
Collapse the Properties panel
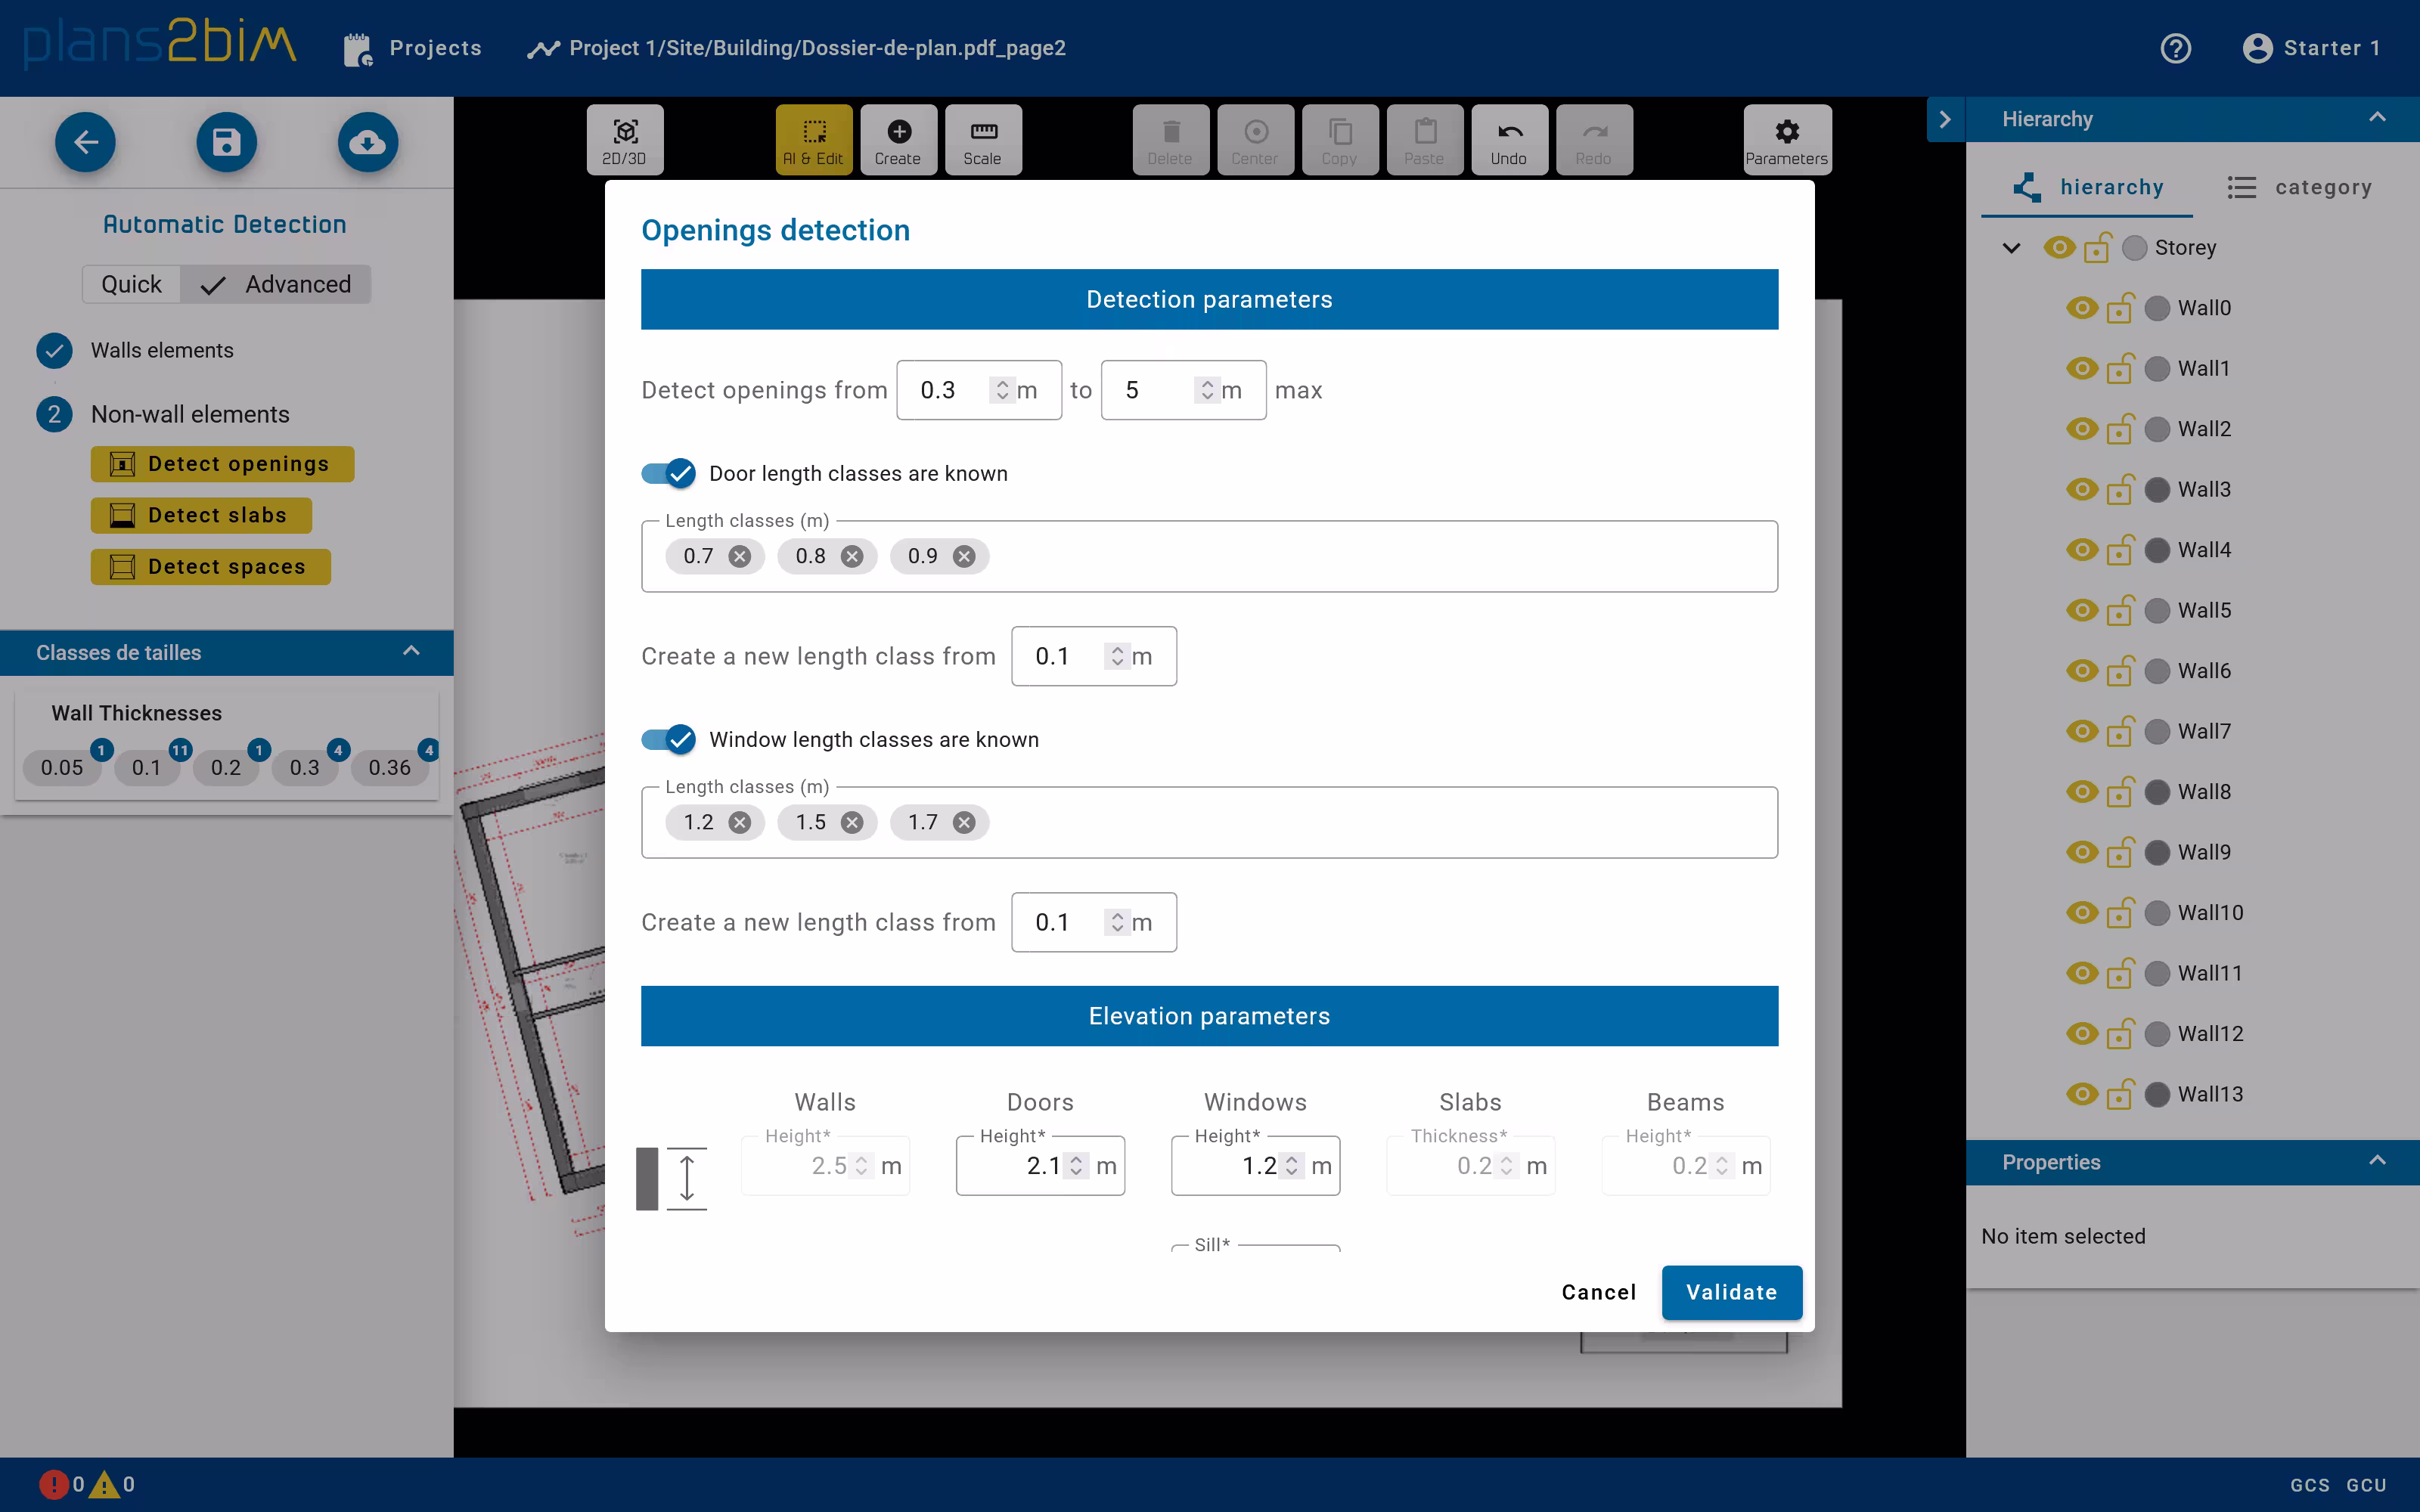tap(2378, 1161)
